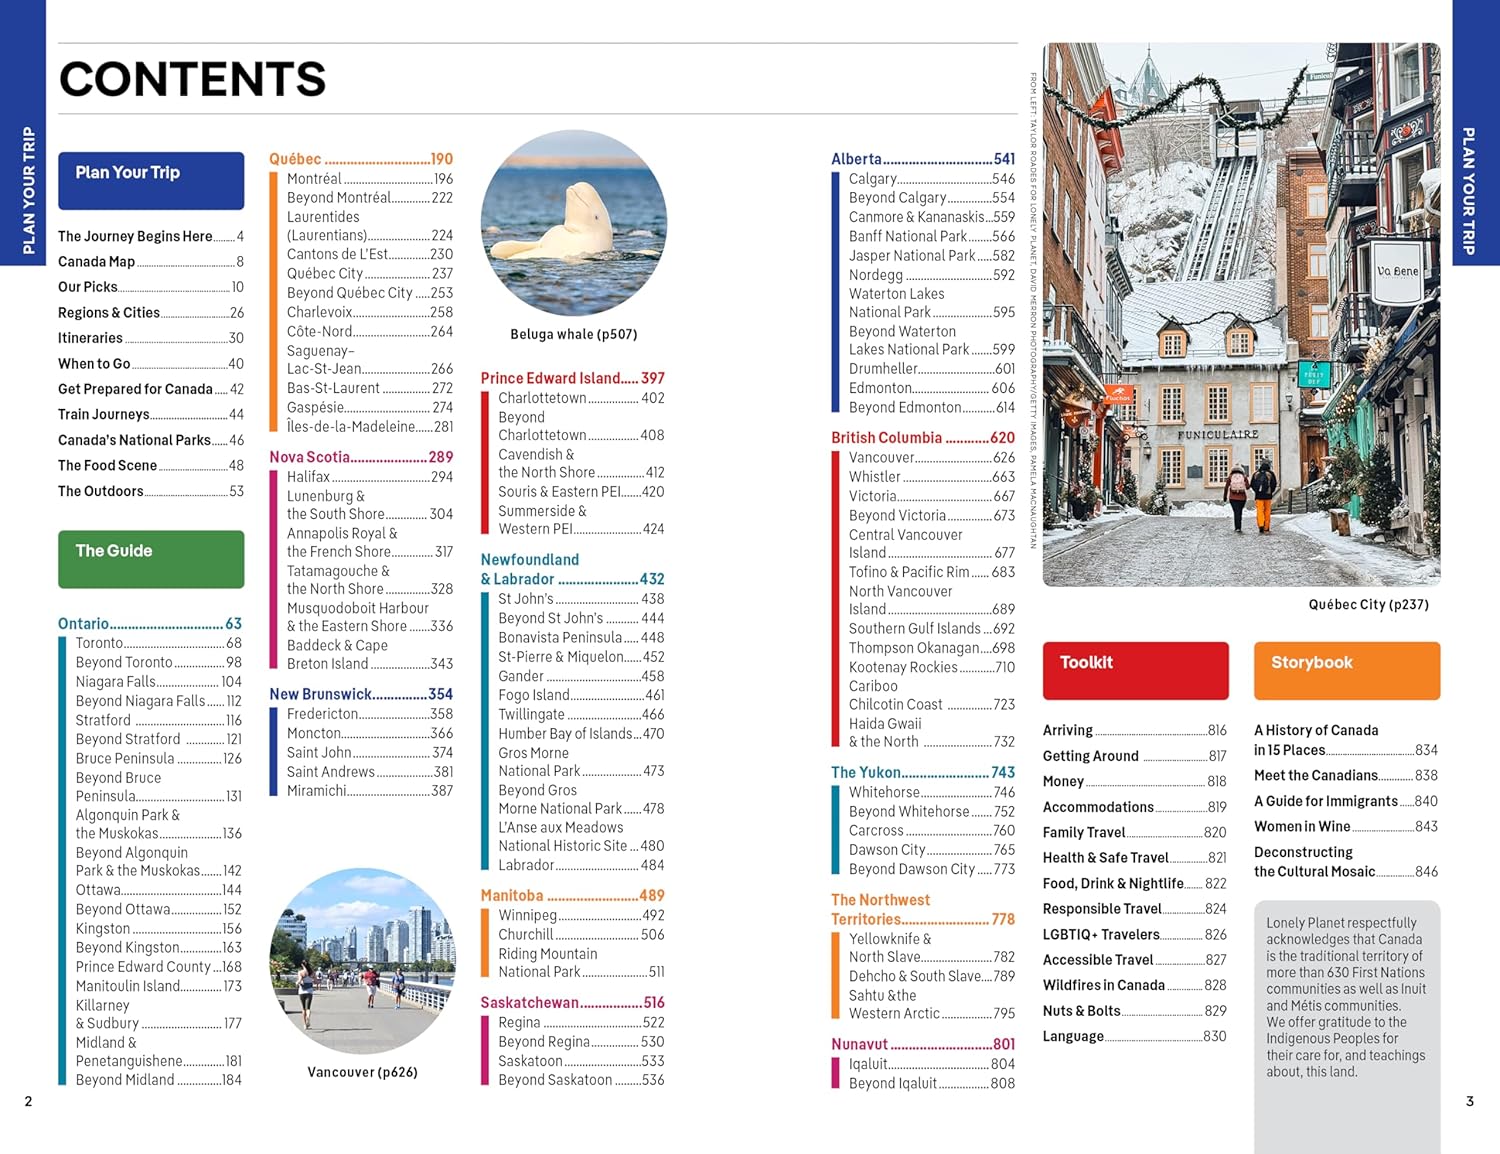Go to Nova Scotia chapter heading
Screen dimensions: 1500x1154
pos(361,457)
